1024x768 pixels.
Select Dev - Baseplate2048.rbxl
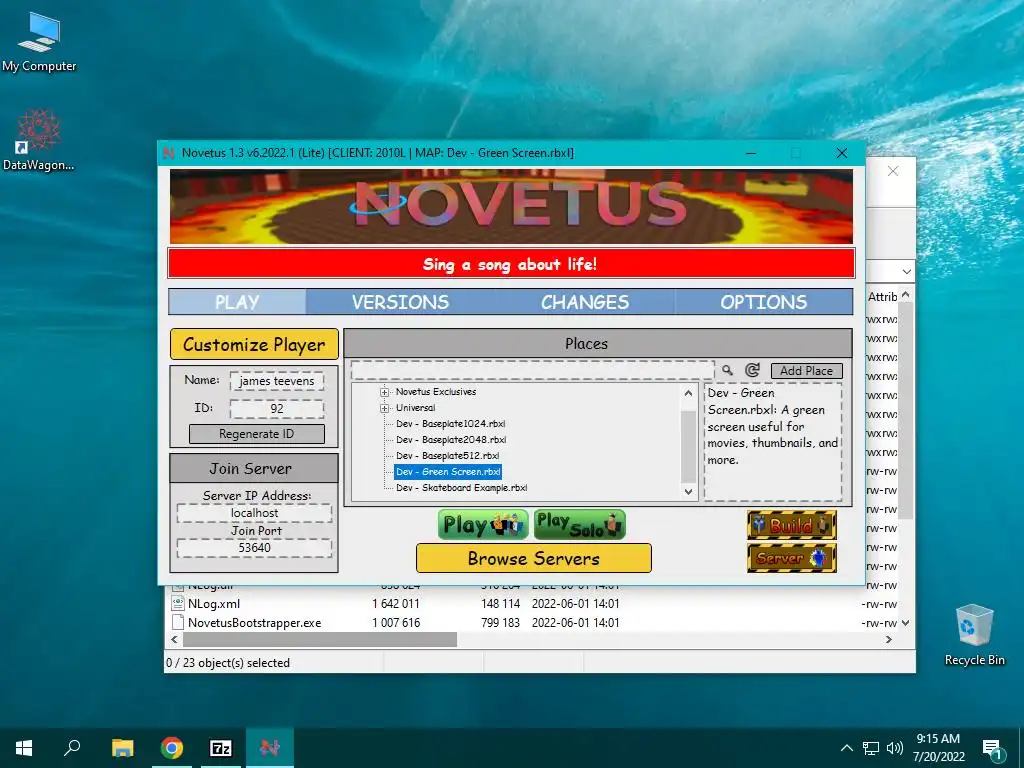(x=451, y=440)
